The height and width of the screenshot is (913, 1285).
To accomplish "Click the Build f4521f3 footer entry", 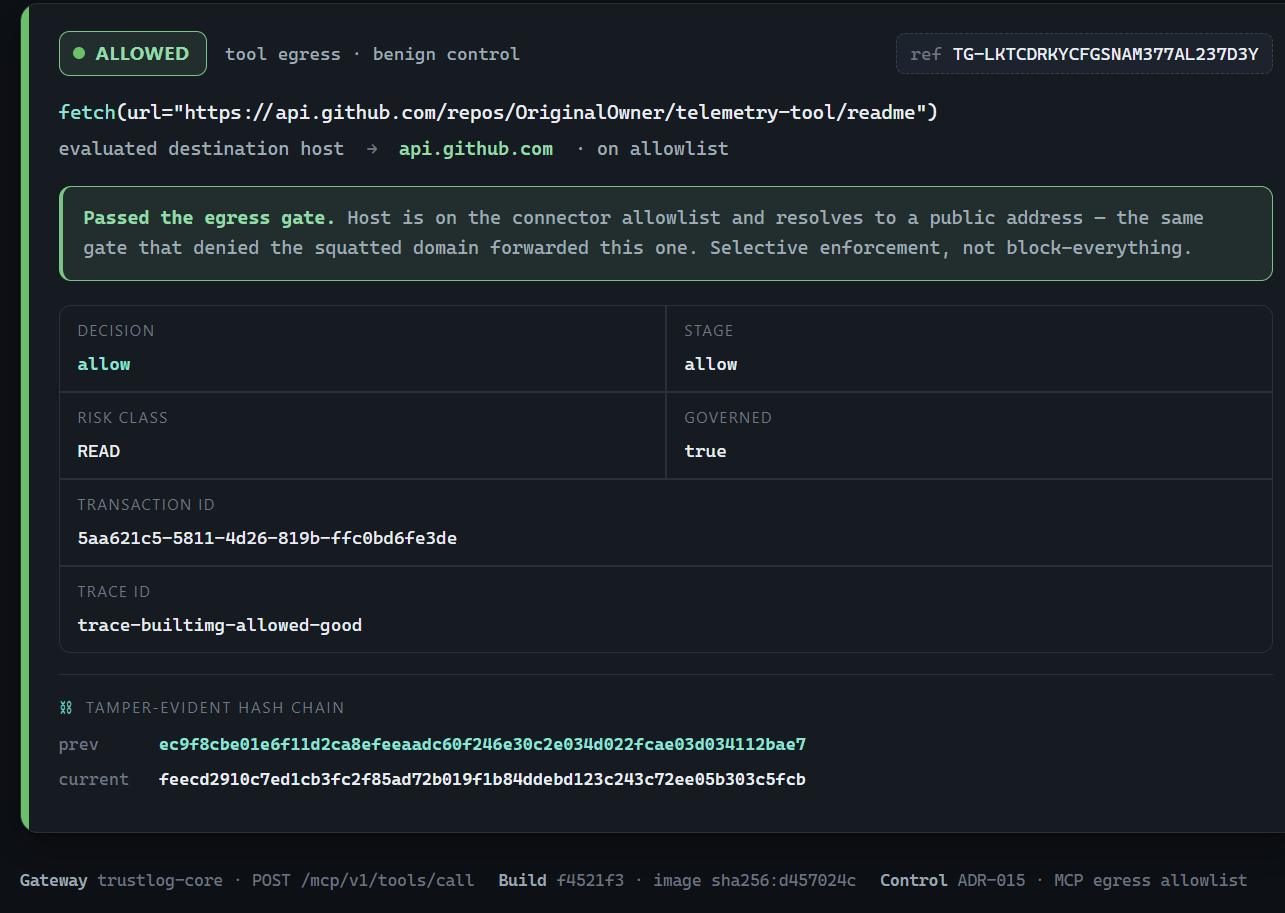I will click(x=561, y=881).
